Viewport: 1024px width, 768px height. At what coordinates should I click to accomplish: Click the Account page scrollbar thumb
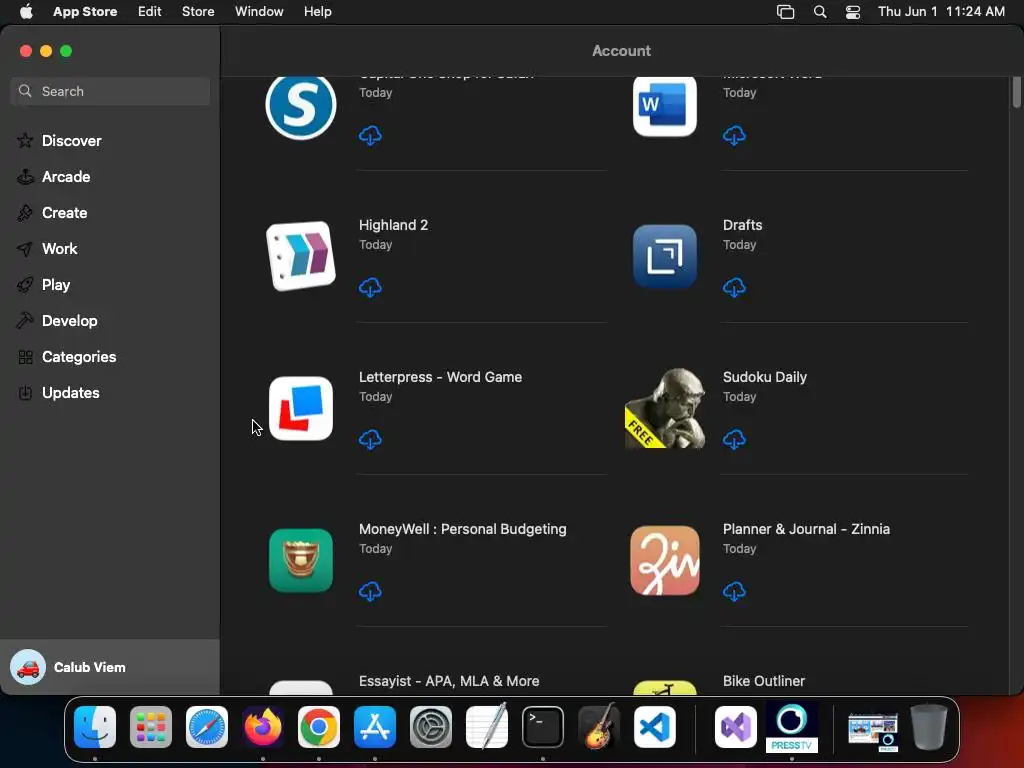click(x=1016, y=92)
